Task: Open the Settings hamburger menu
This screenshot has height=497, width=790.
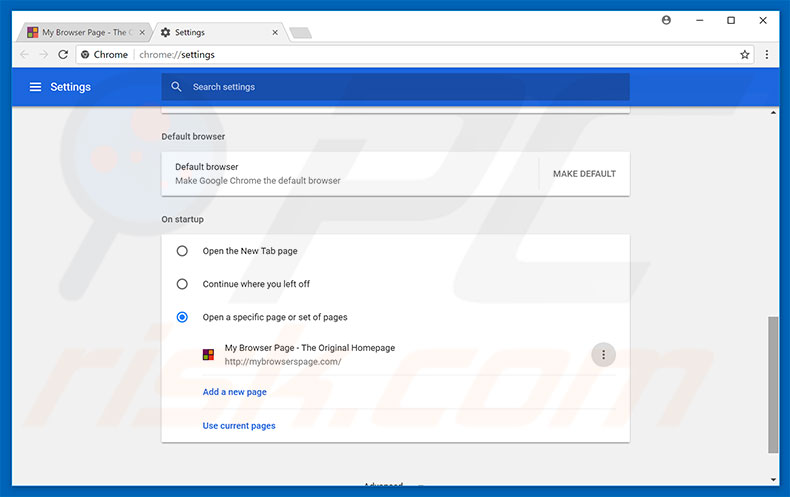Action: (x=35, y=87)
